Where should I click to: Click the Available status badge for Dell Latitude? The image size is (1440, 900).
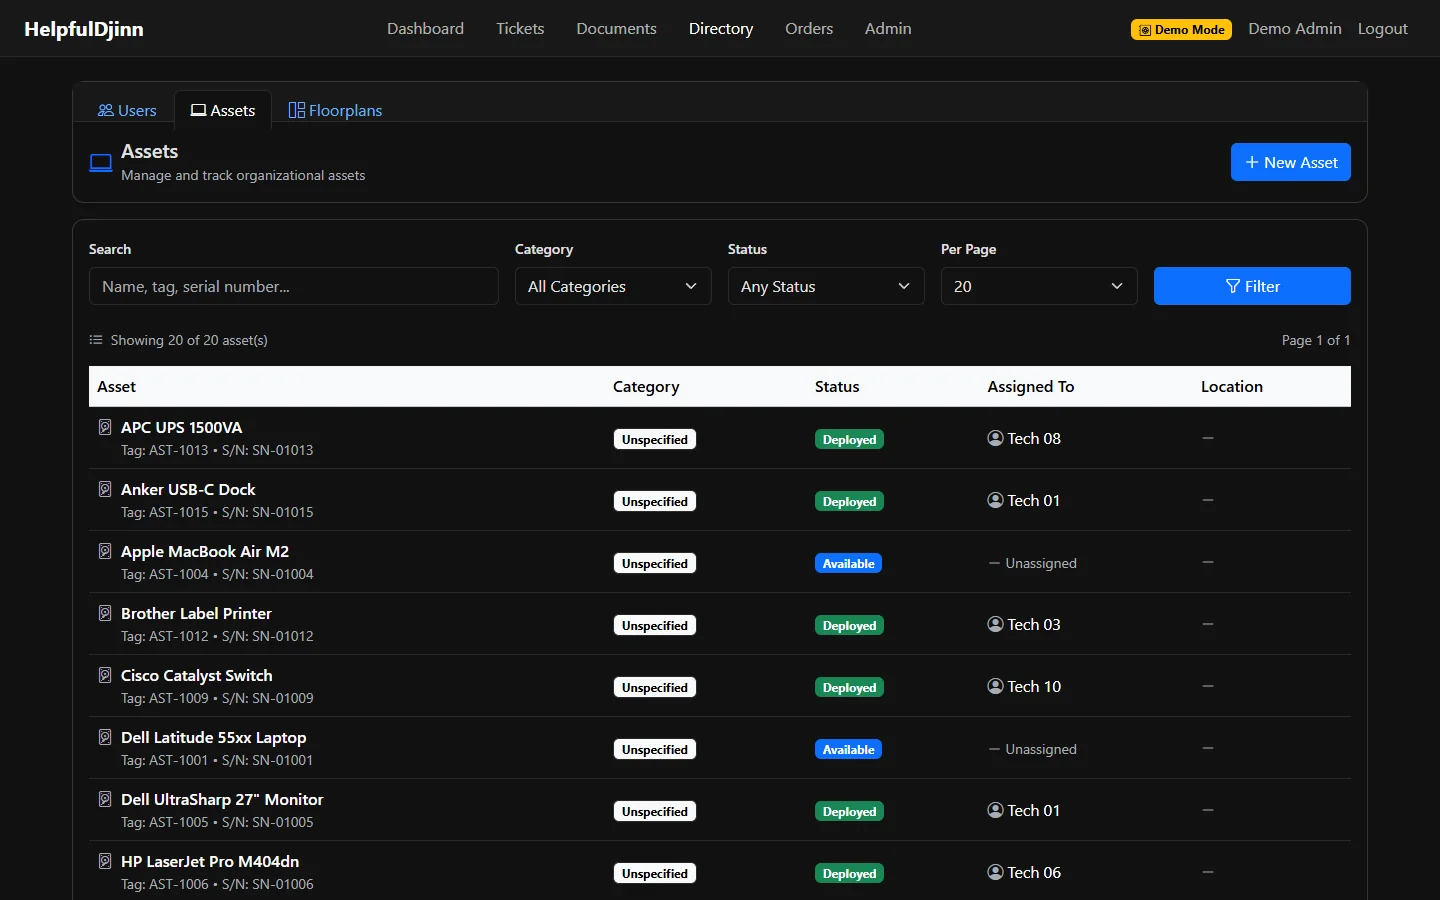click(848, 749)
